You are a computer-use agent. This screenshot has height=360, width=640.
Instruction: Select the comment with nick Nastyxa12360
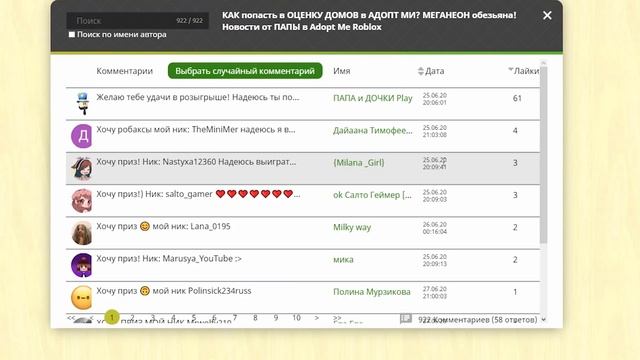click(x=196, y=162)
